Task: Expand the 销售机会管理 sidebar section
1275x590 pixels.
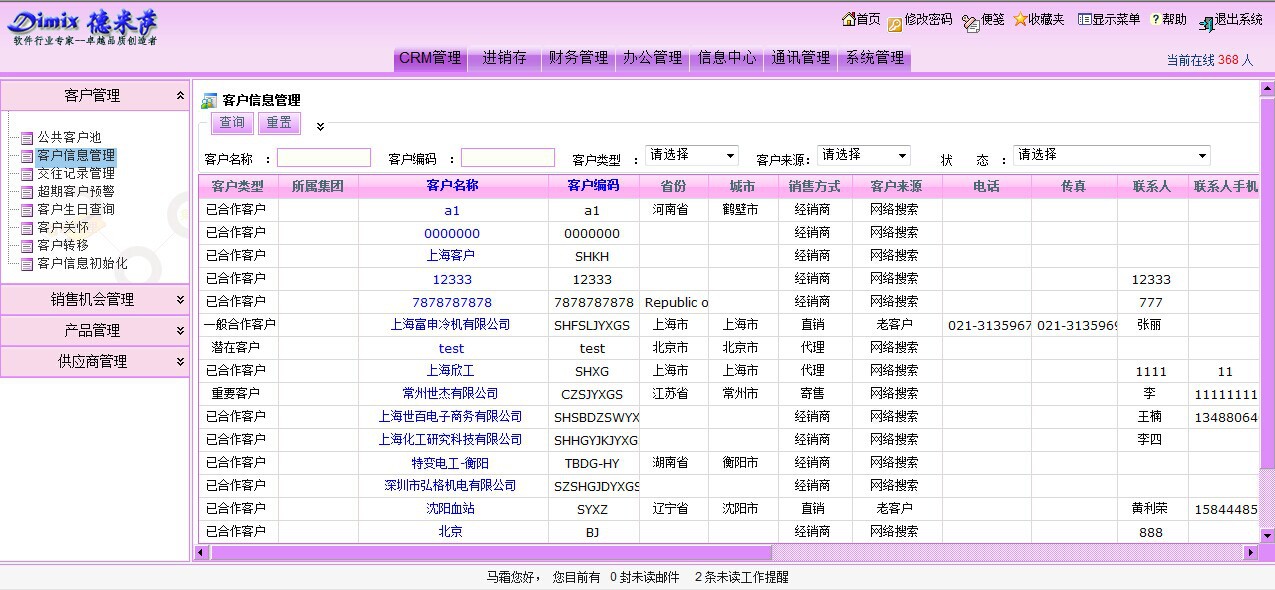Action: (180, 299)
